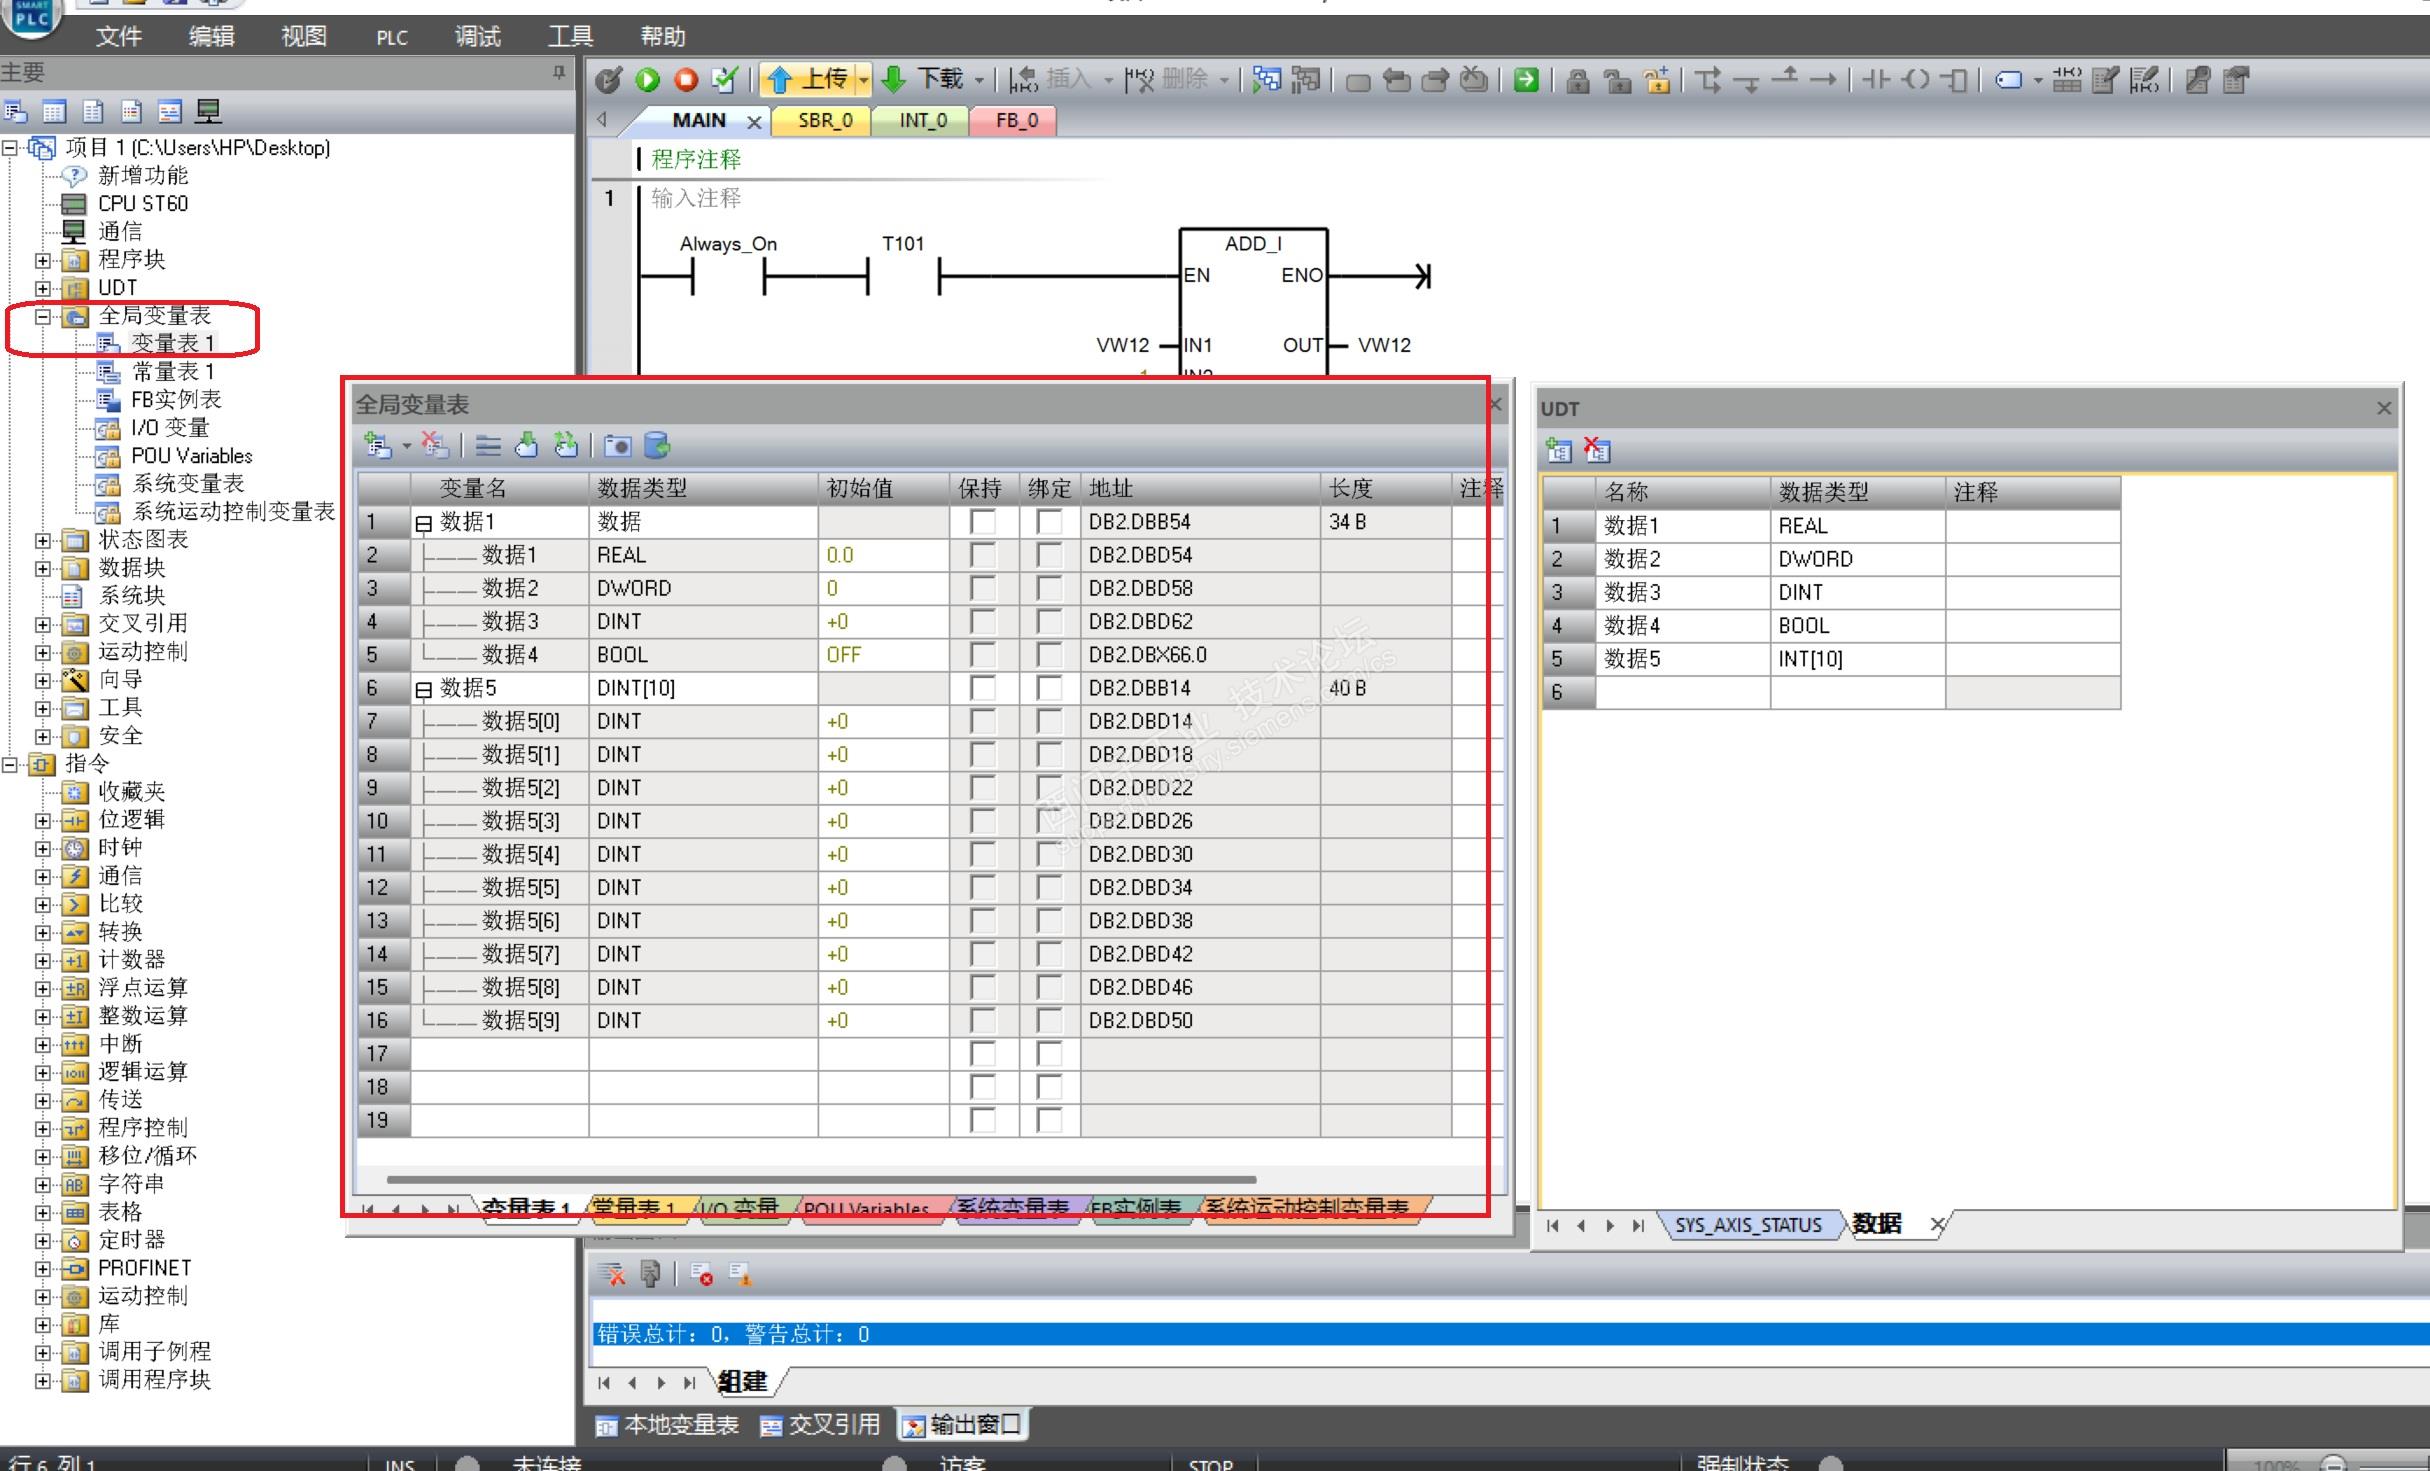Click snapshot camera icon in global variable table

point(618,446)
